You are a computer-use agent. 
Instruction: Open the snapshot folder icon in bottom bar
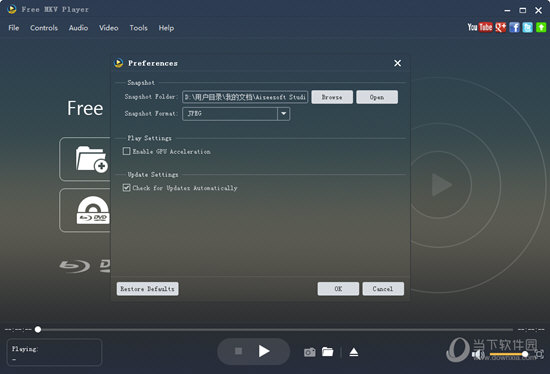(x=328, y=352)
